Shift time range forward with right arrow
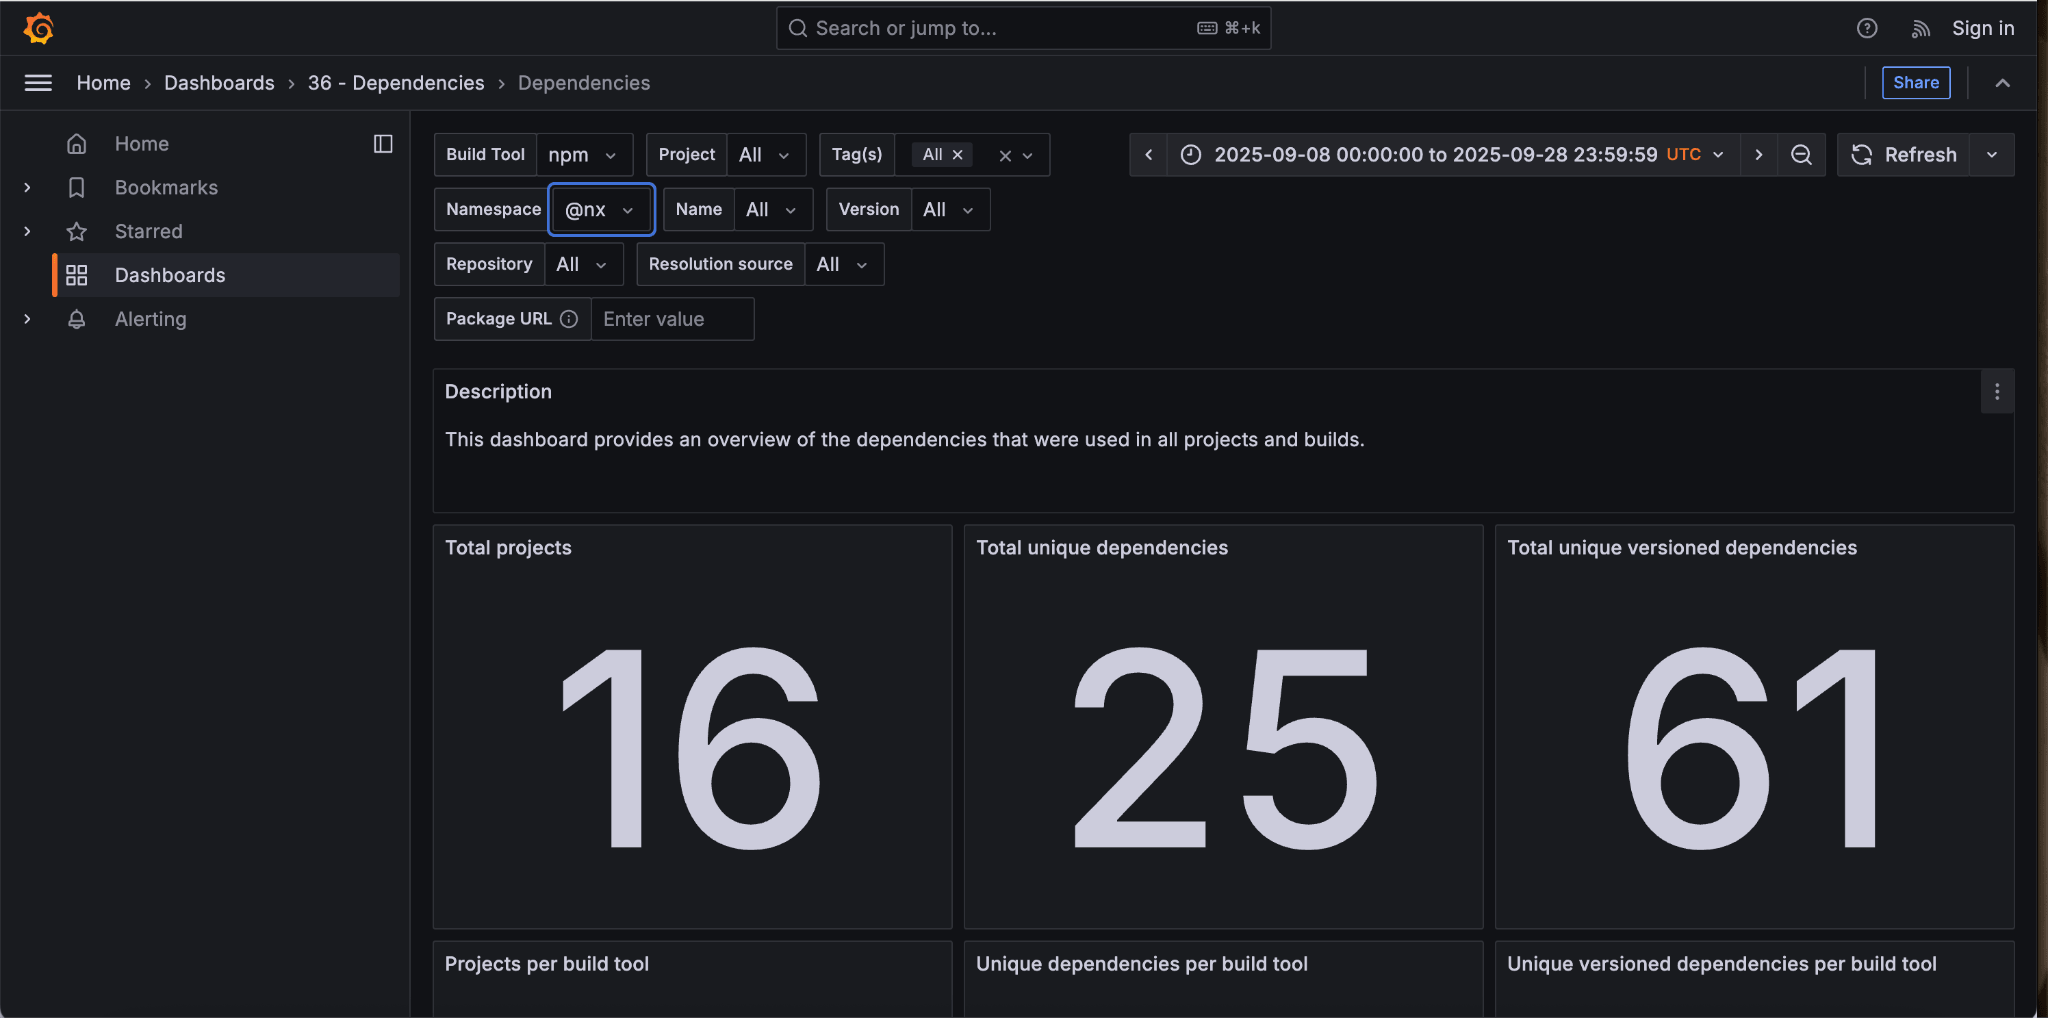2048x1018 pixels. point(1758,155)
